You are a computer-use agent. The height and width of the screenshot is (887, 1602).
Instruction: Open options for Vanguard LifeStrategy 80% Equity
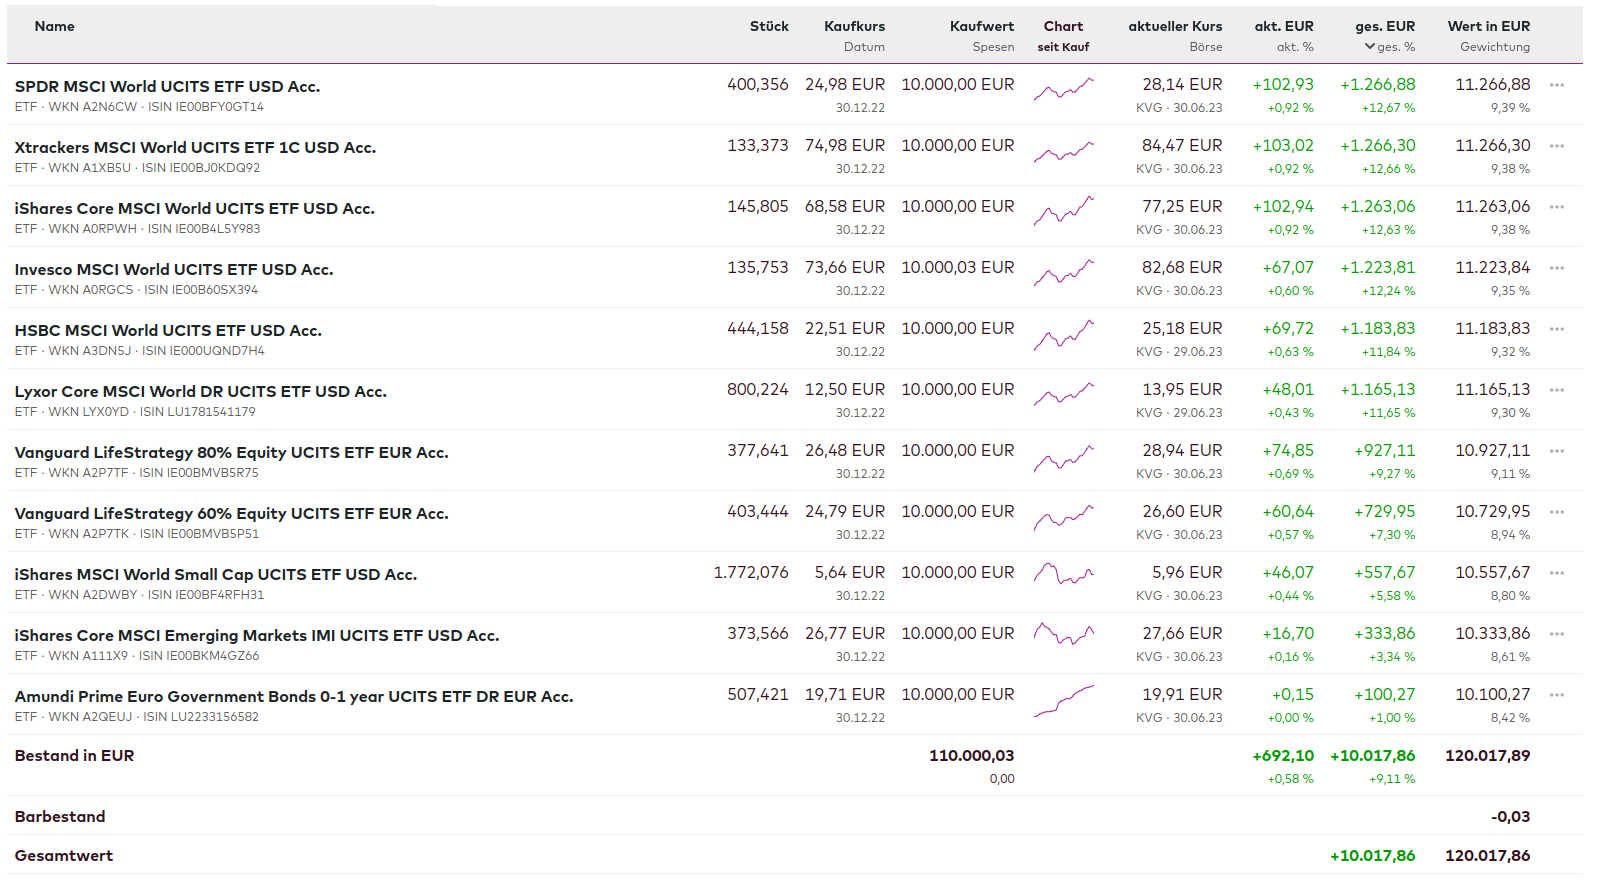tap(1556, 451)
